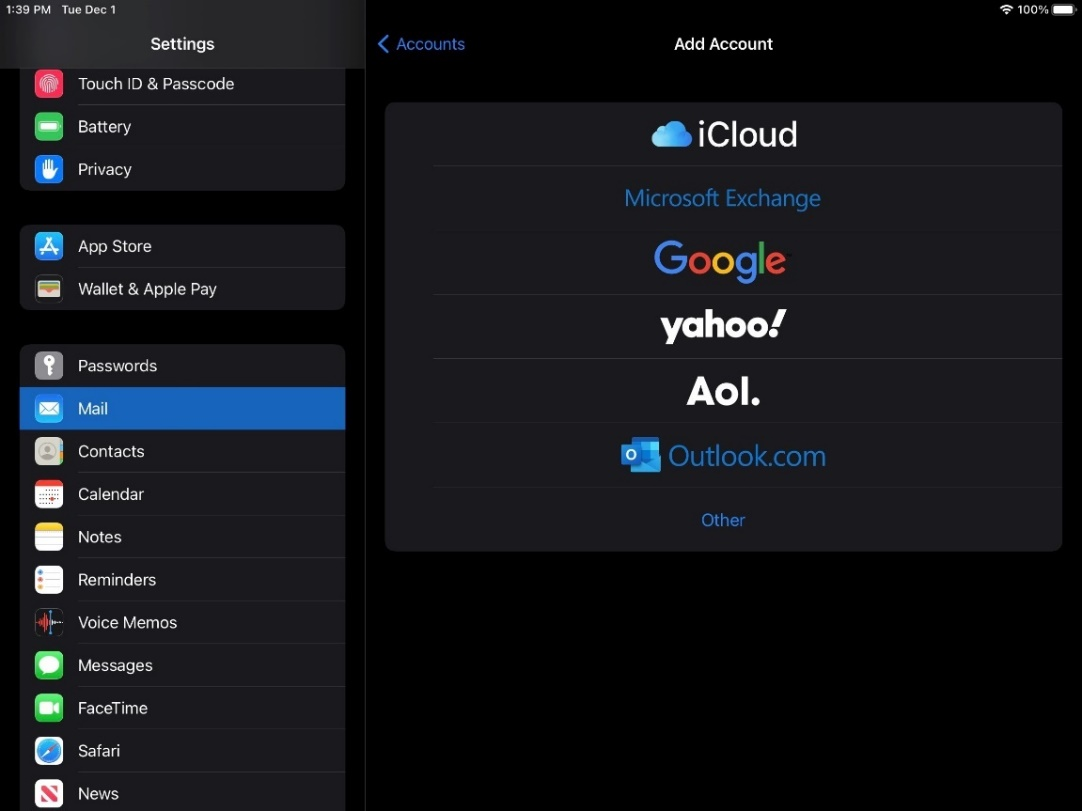Viewport: 1082px width, 811px height.
Task: Tap the 1:39 PM clock
Action: [x=28, y=10]
